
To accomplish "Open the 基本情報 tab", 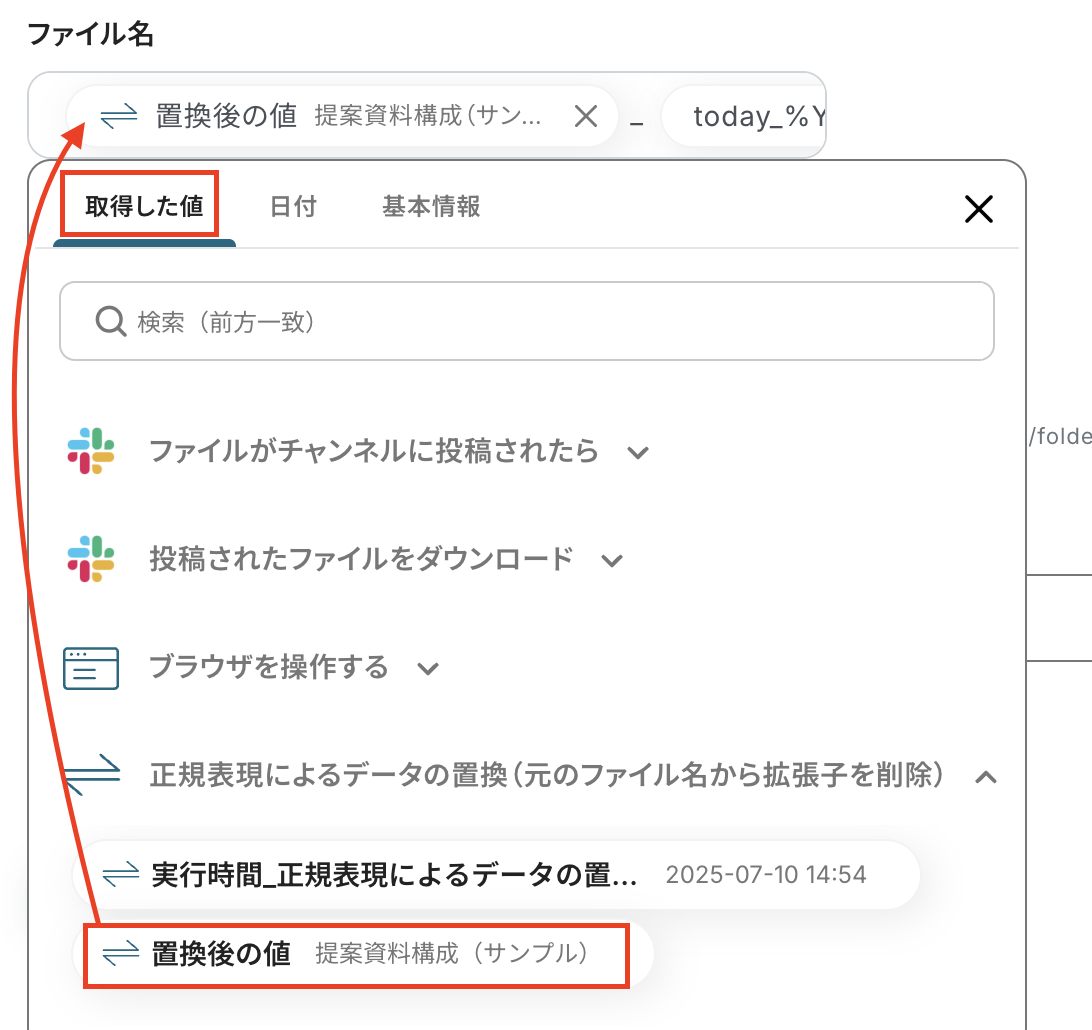I will (x=431, y=206).
